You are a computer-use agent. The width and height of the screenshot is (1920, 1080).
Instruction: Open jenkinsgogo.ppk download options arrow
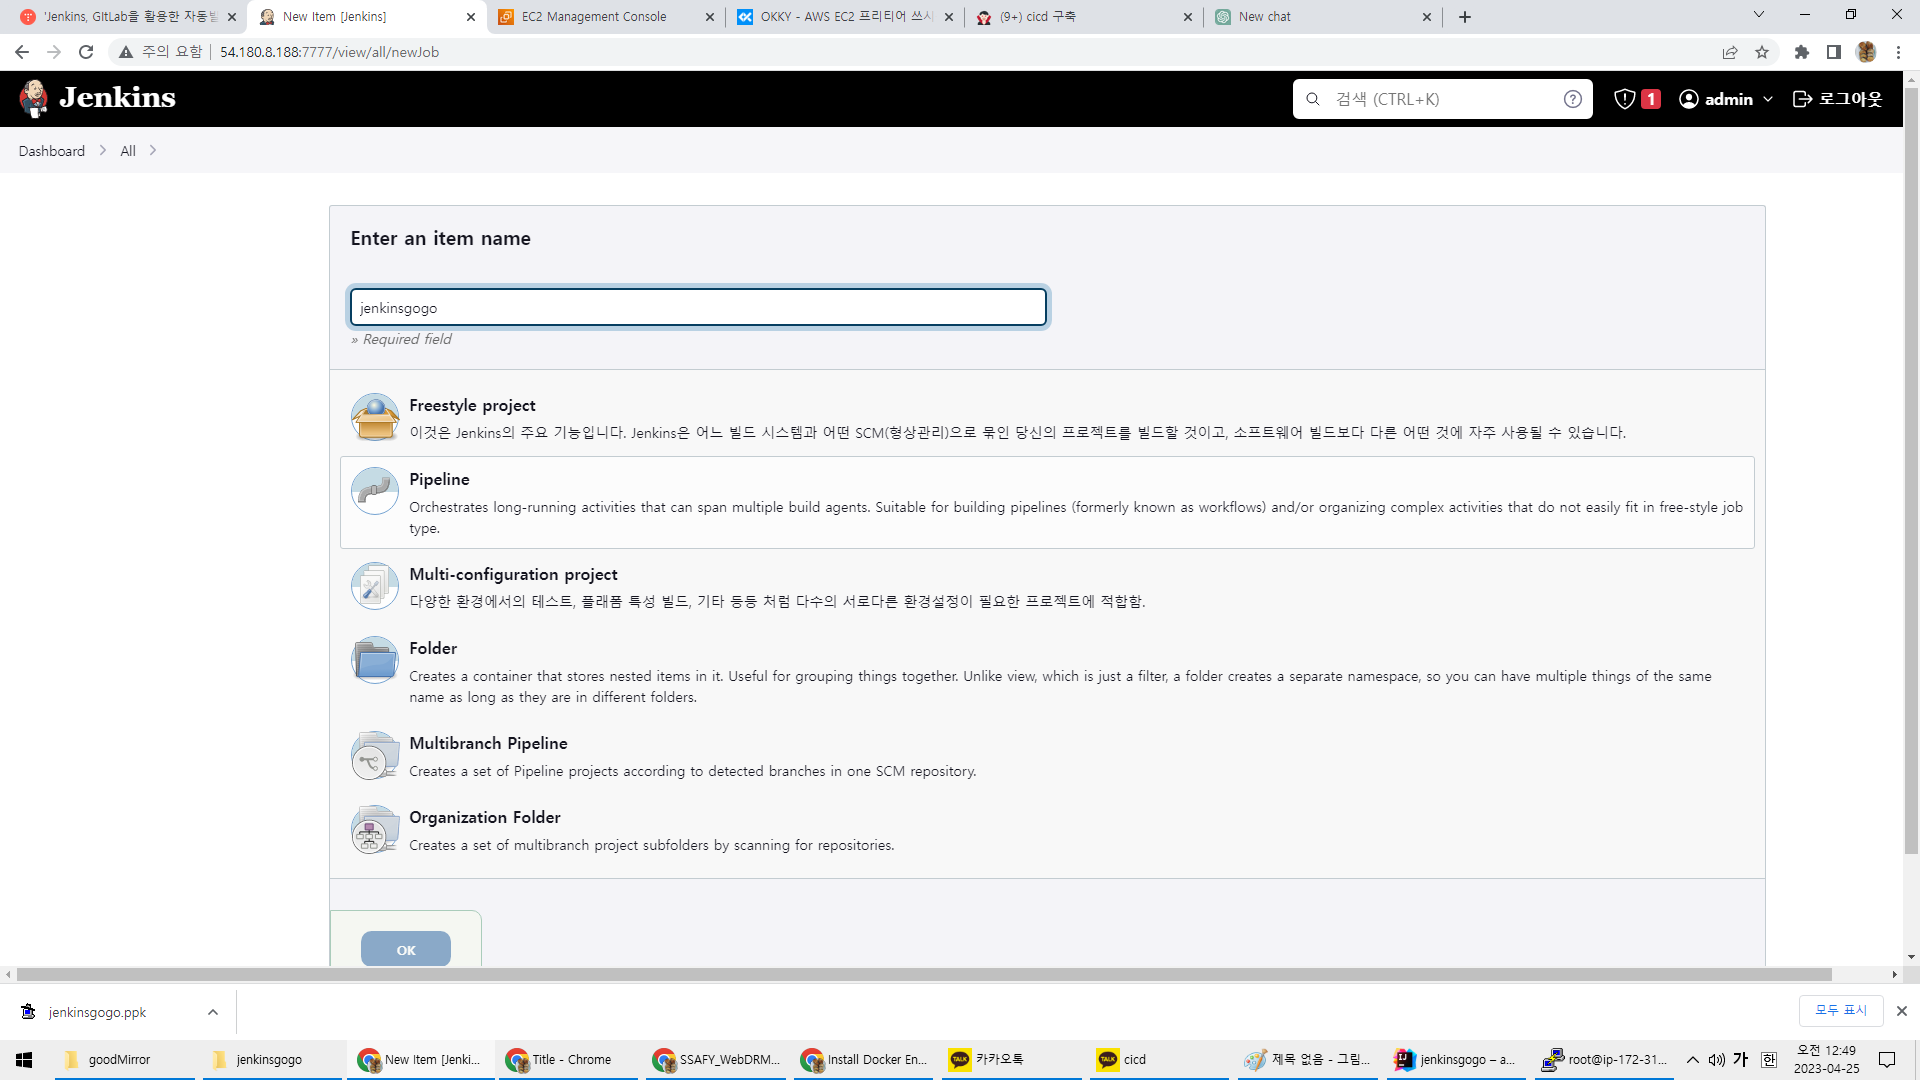(212, 1012)
